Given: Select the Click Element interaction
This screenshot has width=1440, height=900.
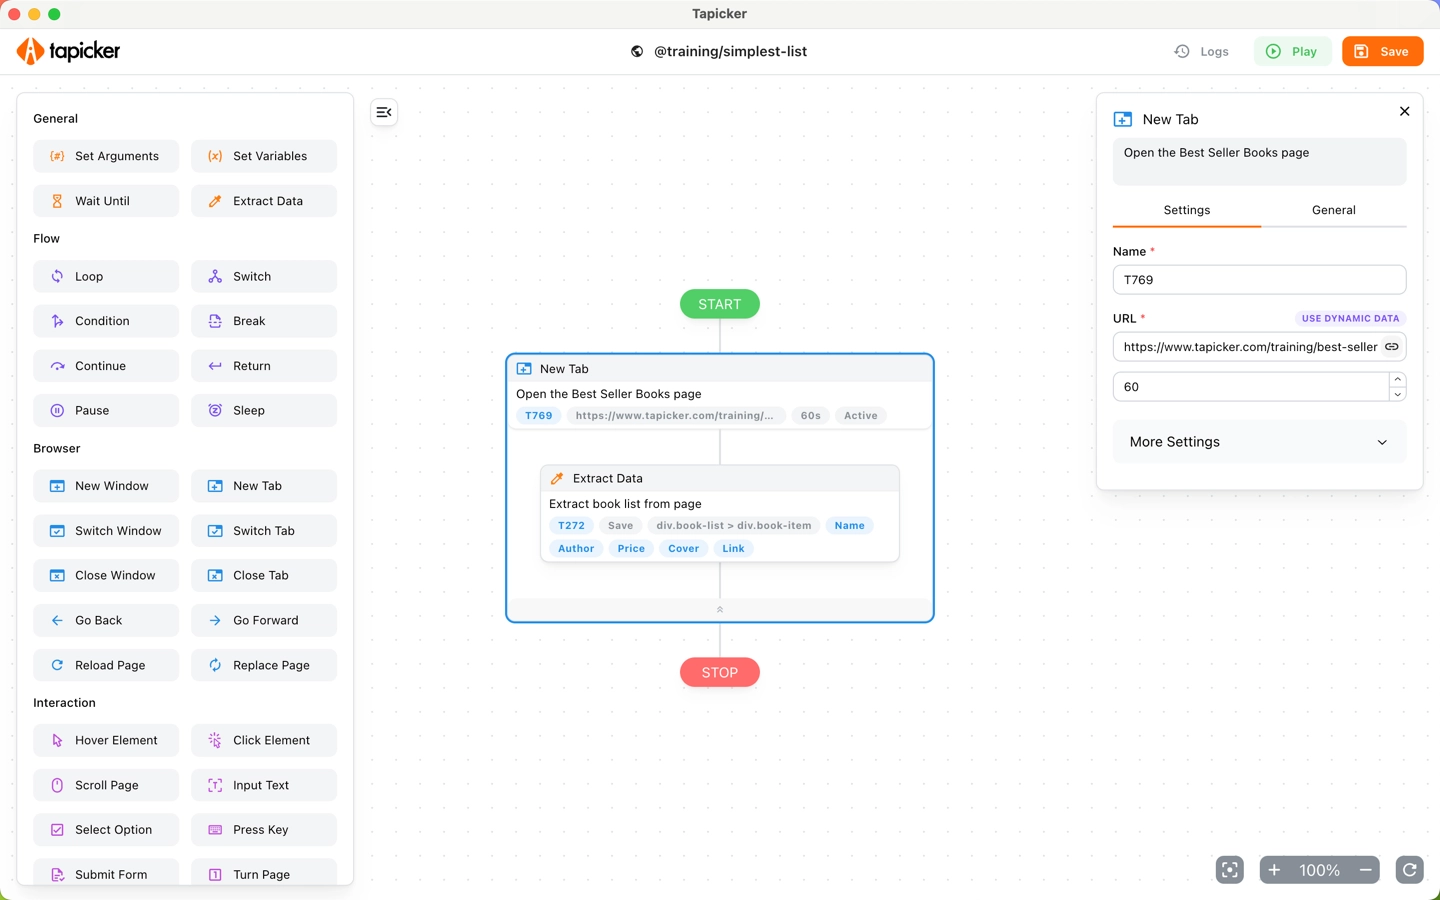Looking at the screenshot, I should pos(264,740).
